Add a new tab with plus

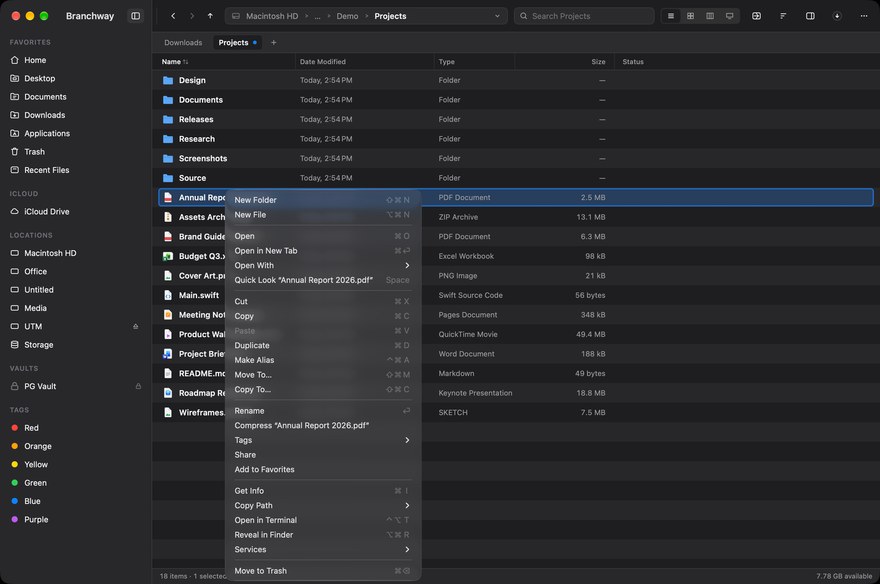tap(273, 43)
